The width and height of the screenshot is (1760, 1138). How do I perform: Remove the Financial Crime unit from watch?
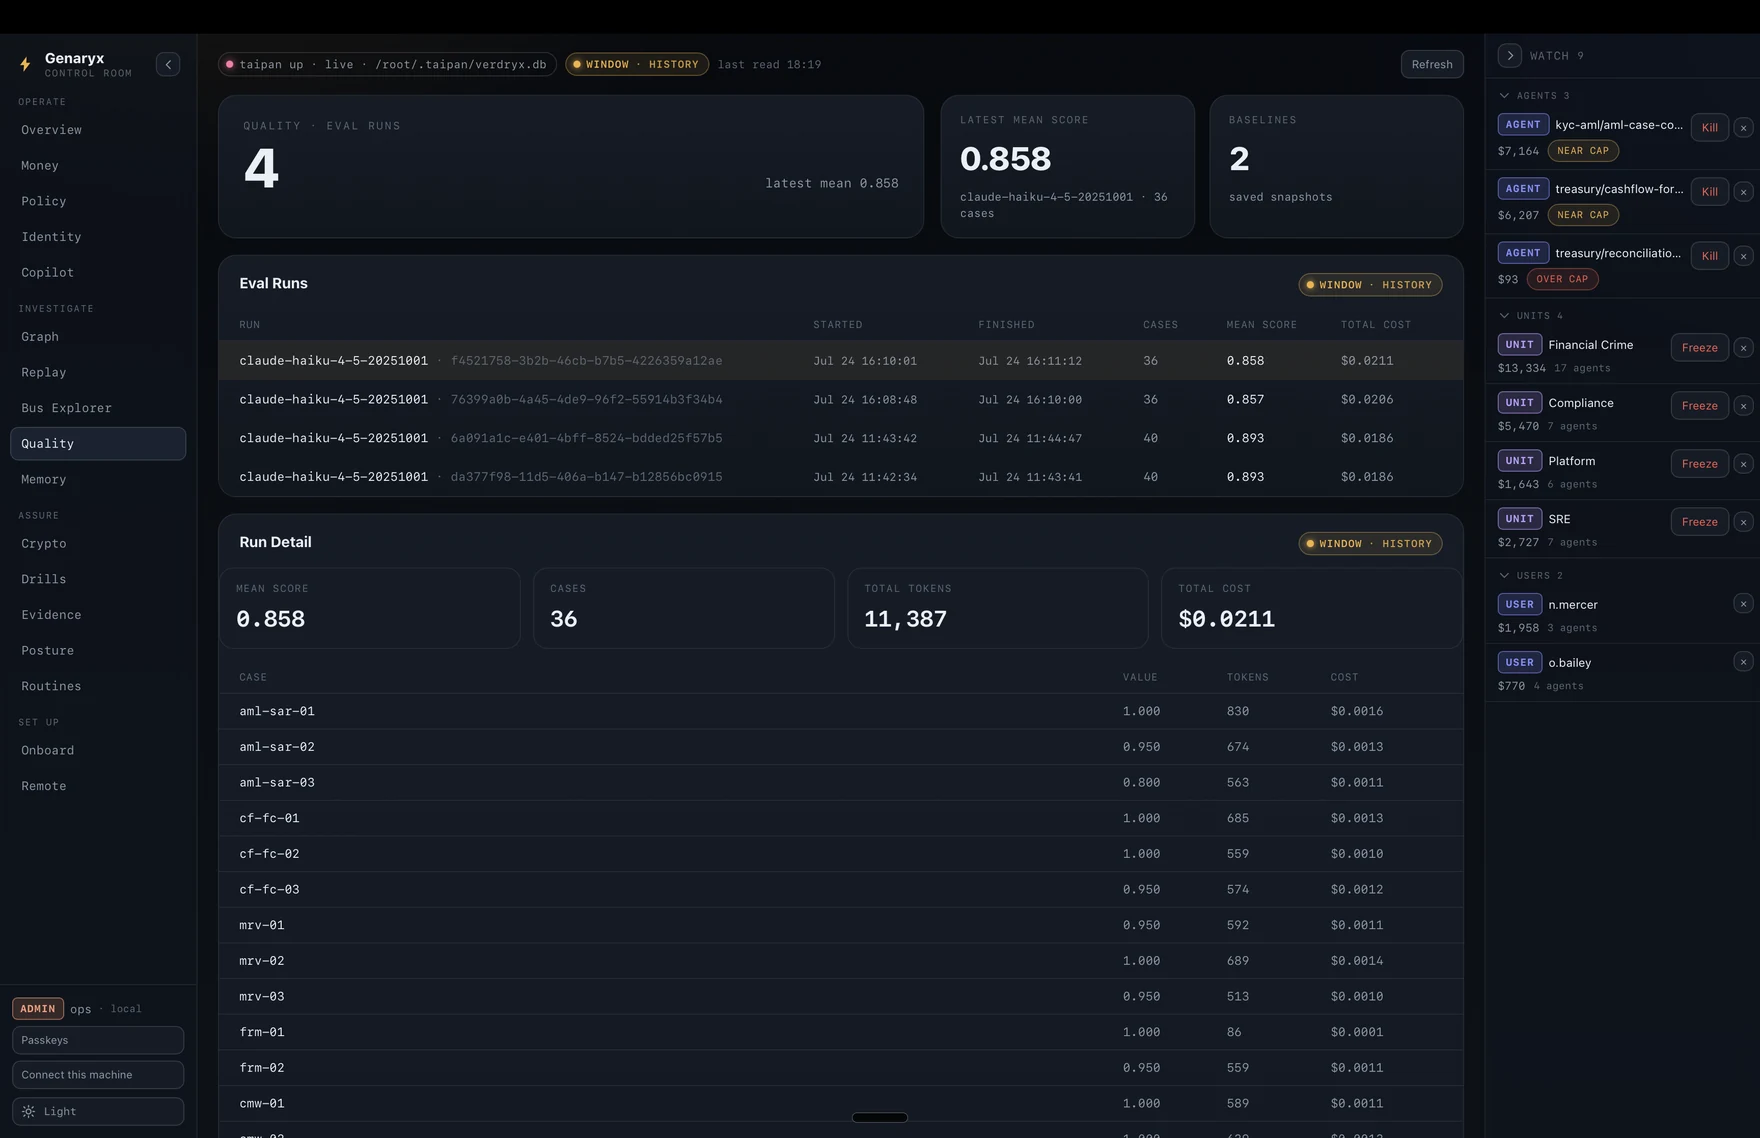[x=1743, y=348]
